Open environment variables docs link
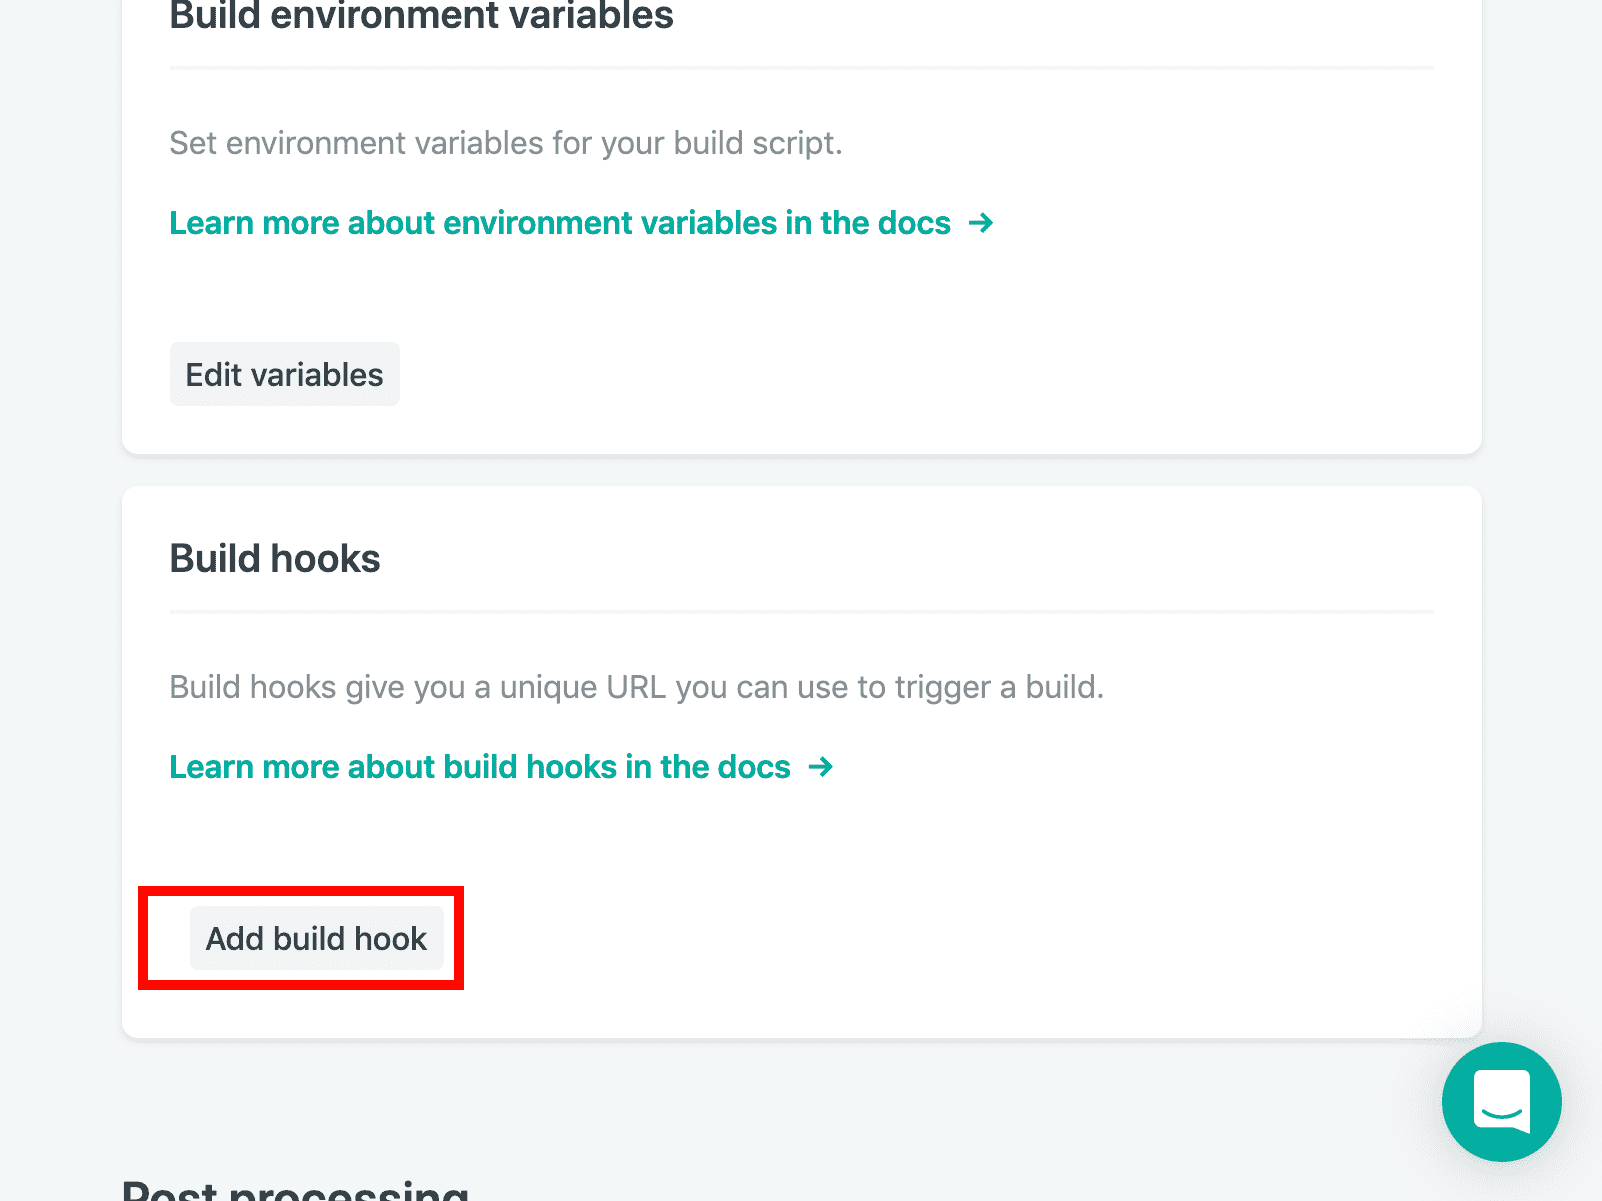 [x=559, y=223]
